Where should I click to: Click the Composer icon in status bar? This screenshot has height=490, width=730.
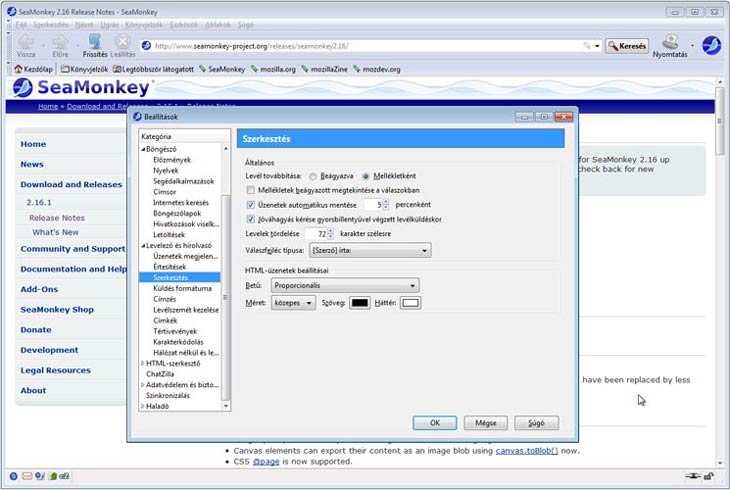[40, 476]
